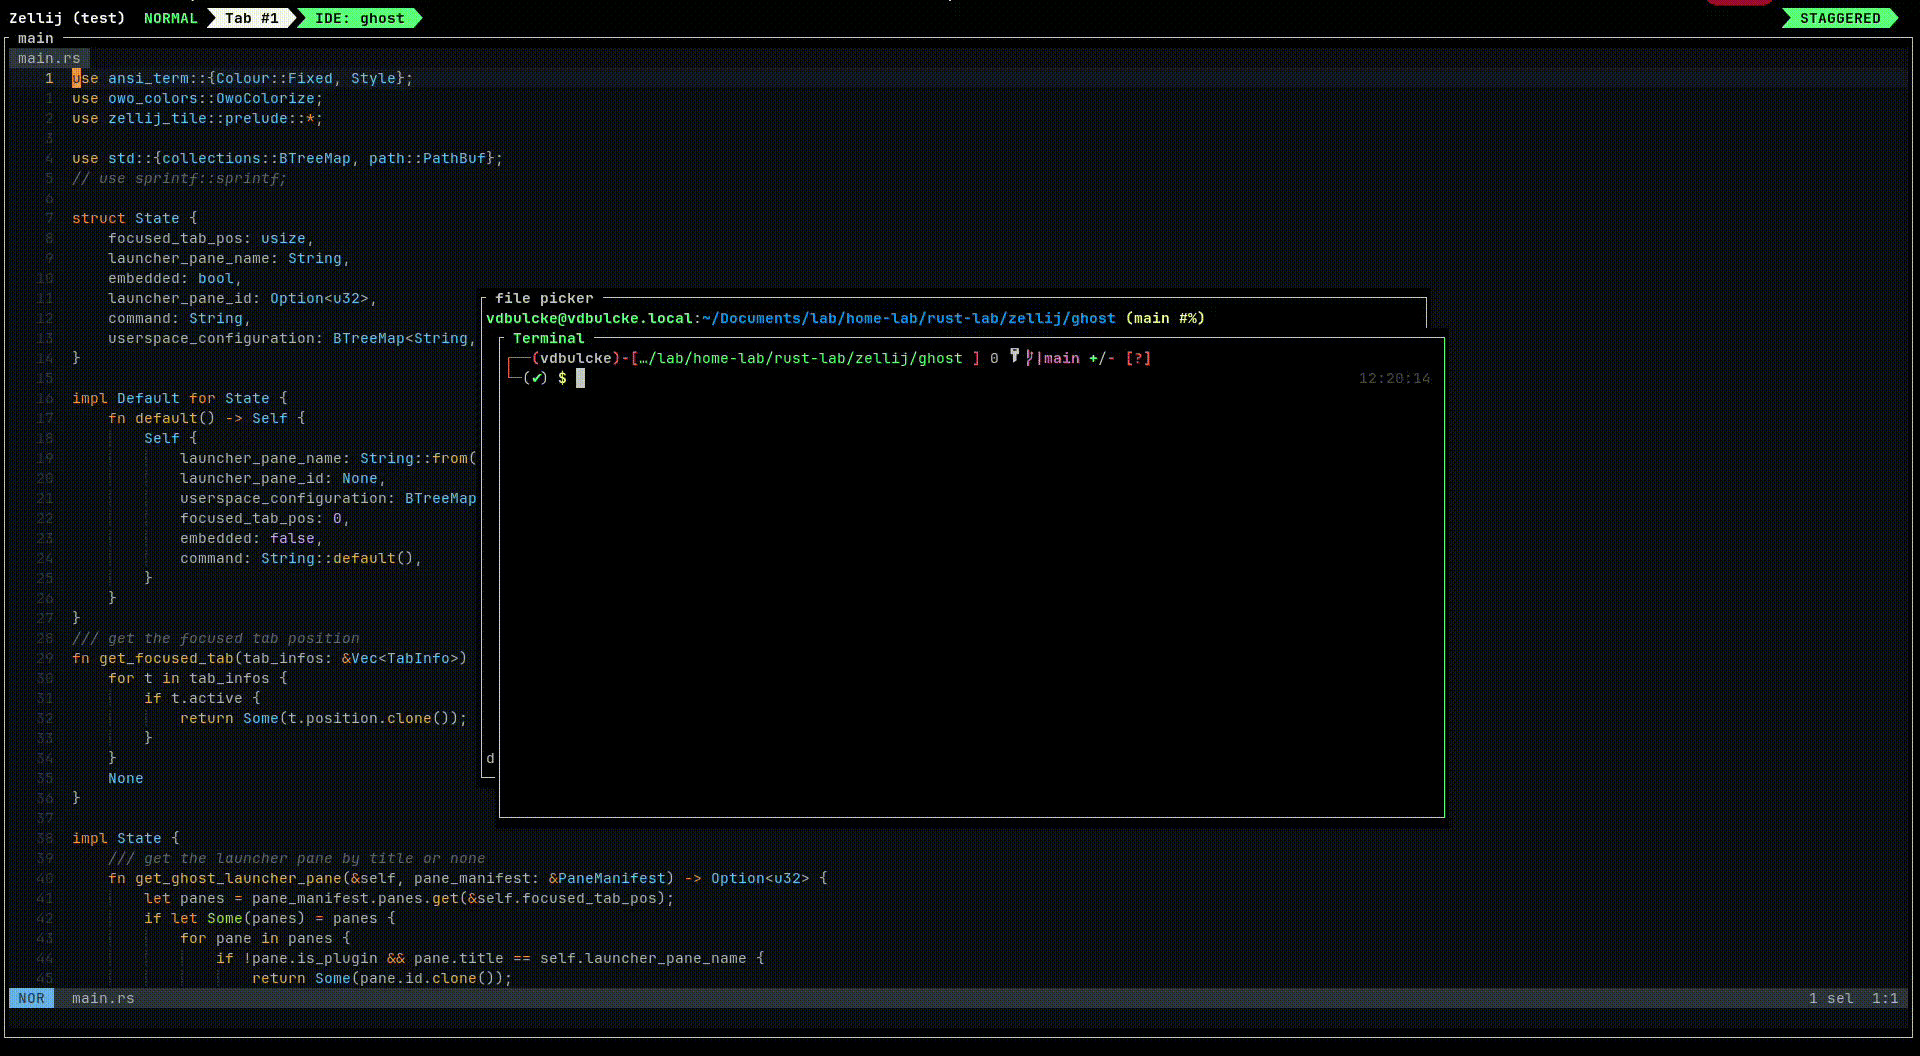Click 'use owo_colors::OwoColorize;' line
Viewport: 1920px width, 1056px height.
(197, 98)
